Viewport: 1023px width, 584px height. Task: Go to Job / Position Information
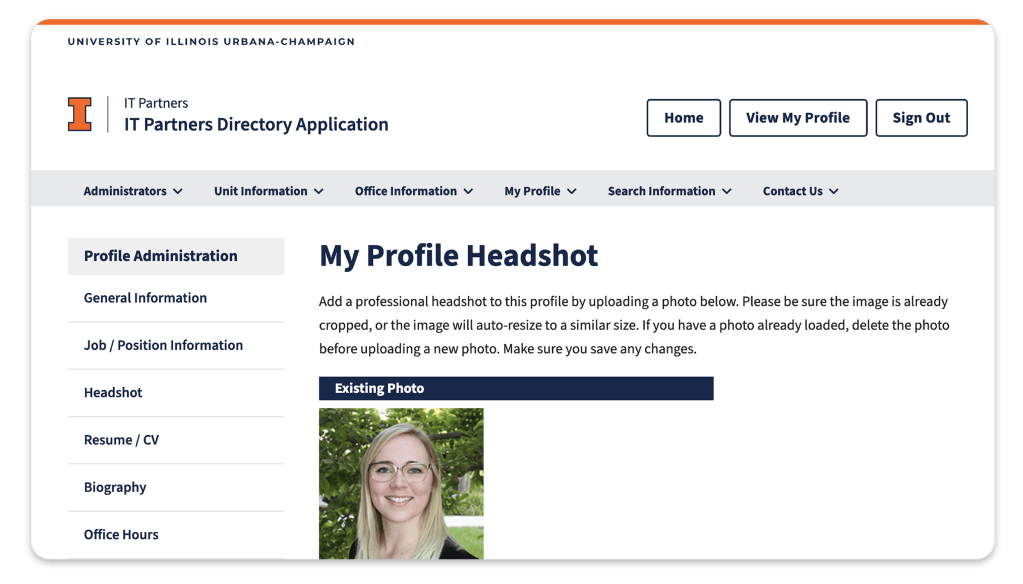pyautogui.click(x=163, y=345)
